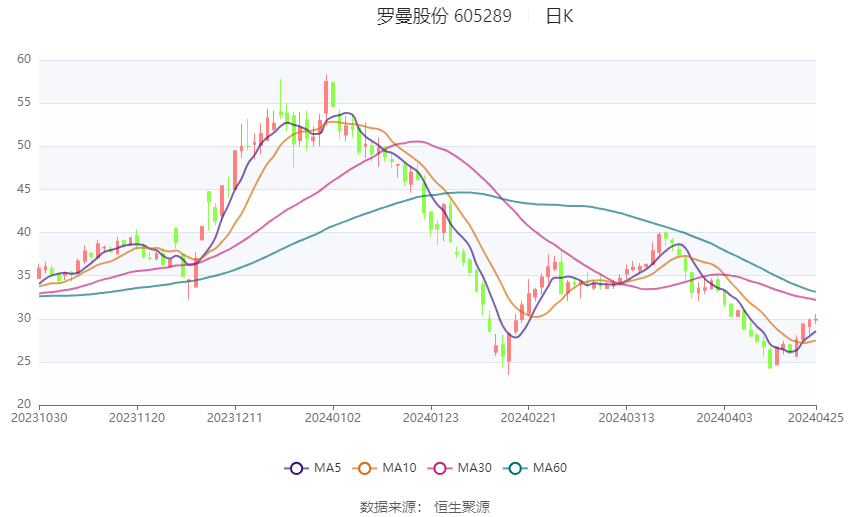
Task: Click the 20 price label on y-axis
Action: tap(25, 404)
